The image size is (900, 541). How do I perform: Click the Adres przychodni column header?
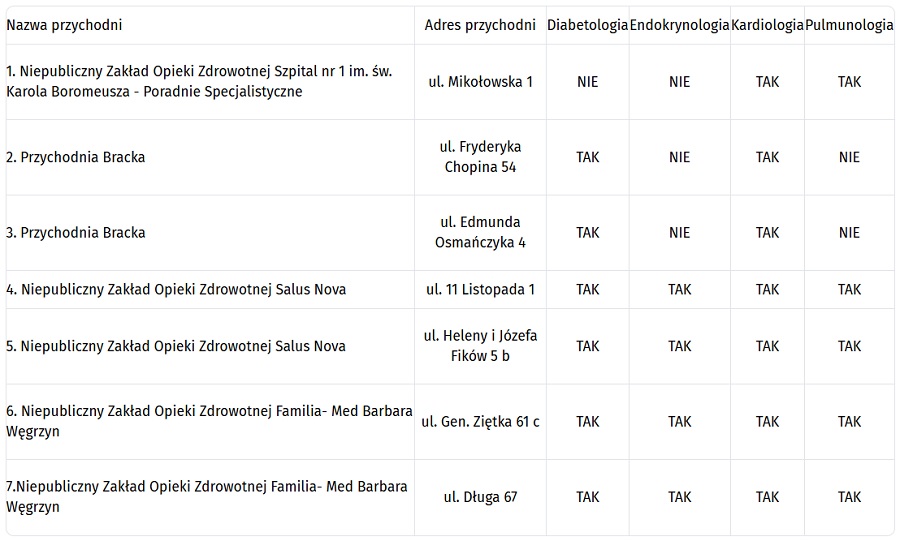[480, 25]
